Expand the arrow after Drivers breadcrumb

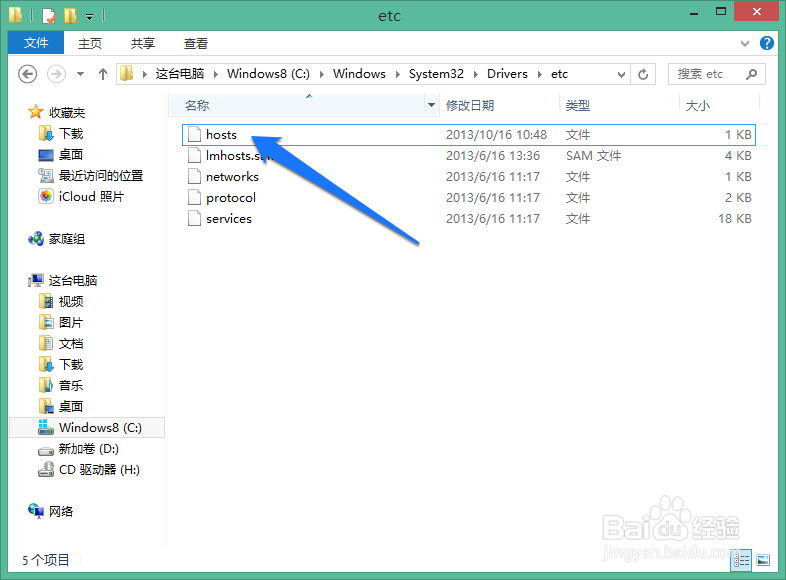(540, 74)
